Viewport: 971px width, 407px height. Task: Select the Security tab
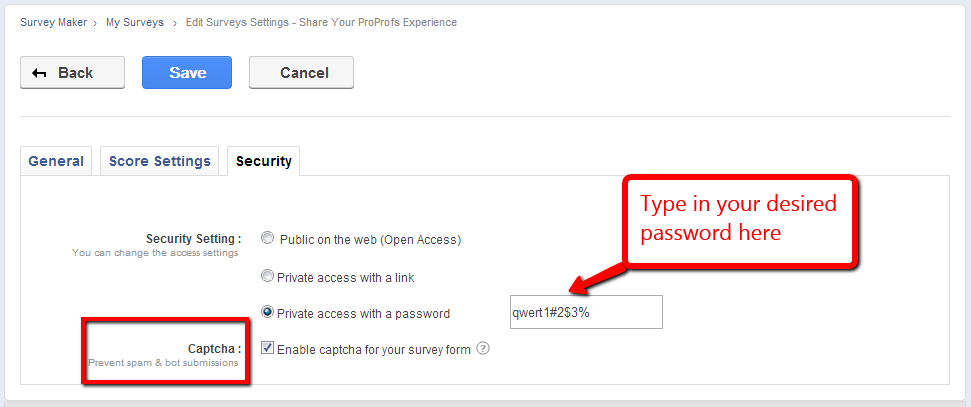(x=264, y=161)
